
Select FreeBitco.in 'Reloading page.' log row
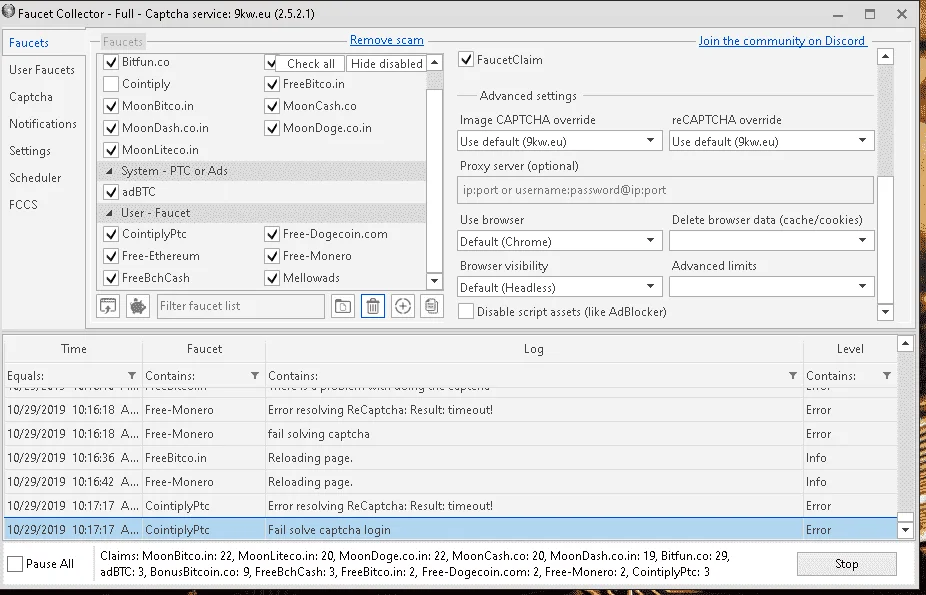[451, 458]
